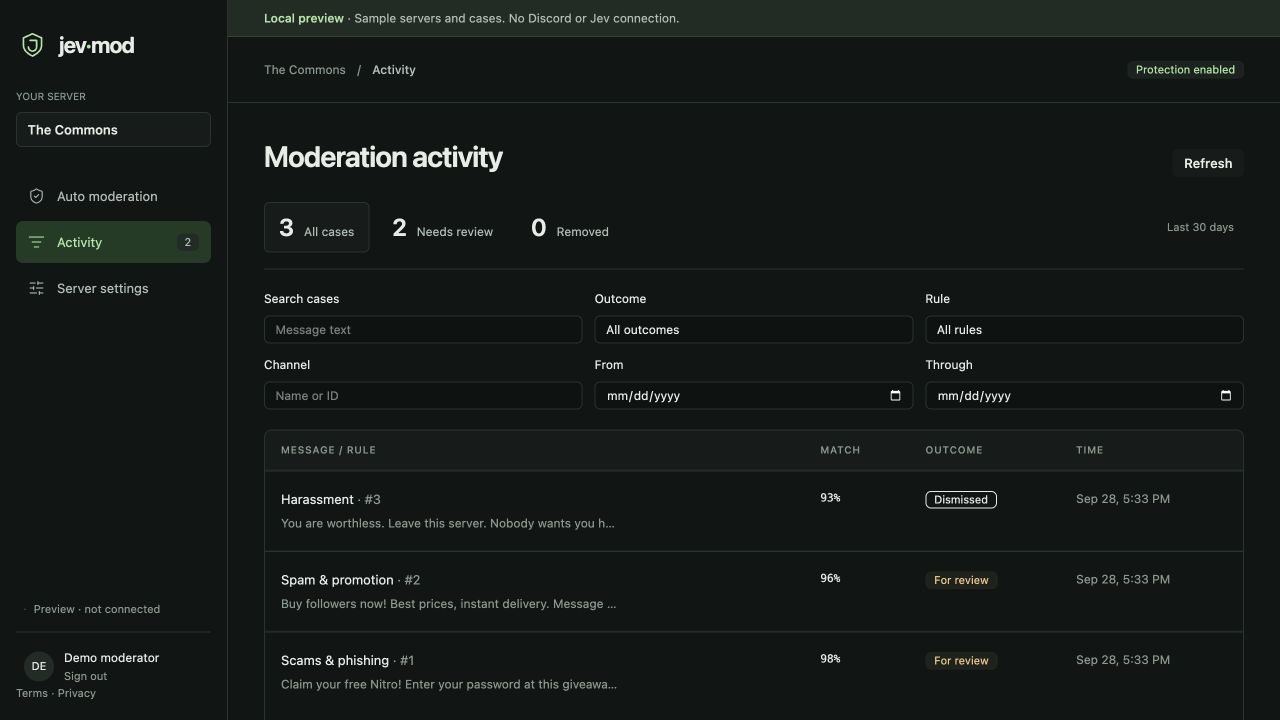Image resolution: width=1280 pixels, height=720 pixels.
Task: Open the From date calendar picker icon
Action: point(895,395)
